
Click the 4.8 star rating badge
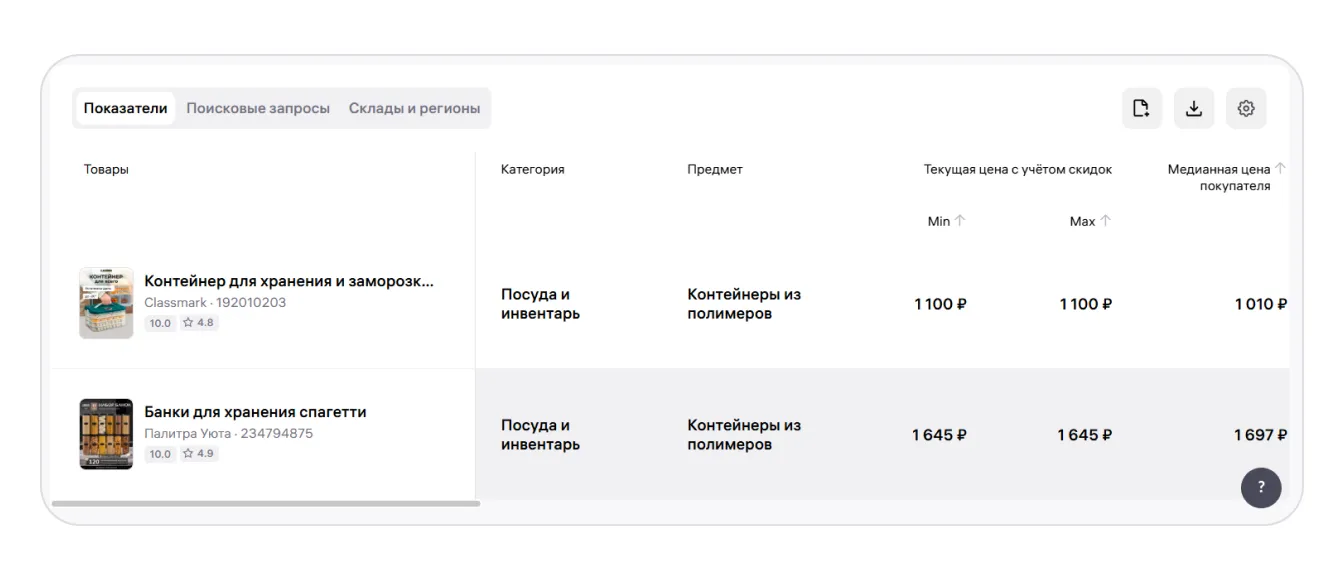[198, 323]
